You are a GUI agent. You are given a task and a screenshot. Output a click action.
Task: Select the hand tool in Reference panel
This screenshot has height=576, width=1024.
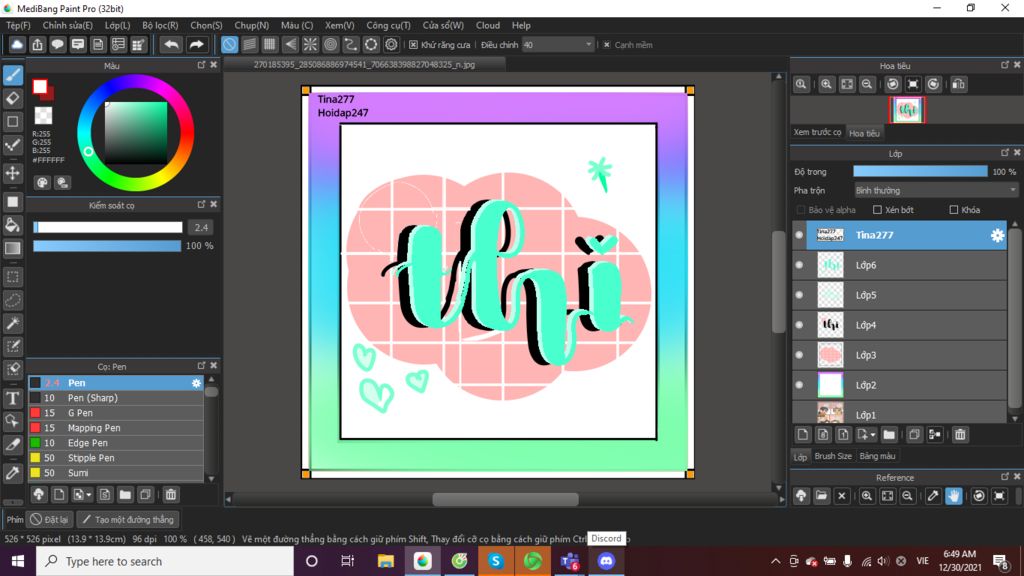(x=953, y=496)
